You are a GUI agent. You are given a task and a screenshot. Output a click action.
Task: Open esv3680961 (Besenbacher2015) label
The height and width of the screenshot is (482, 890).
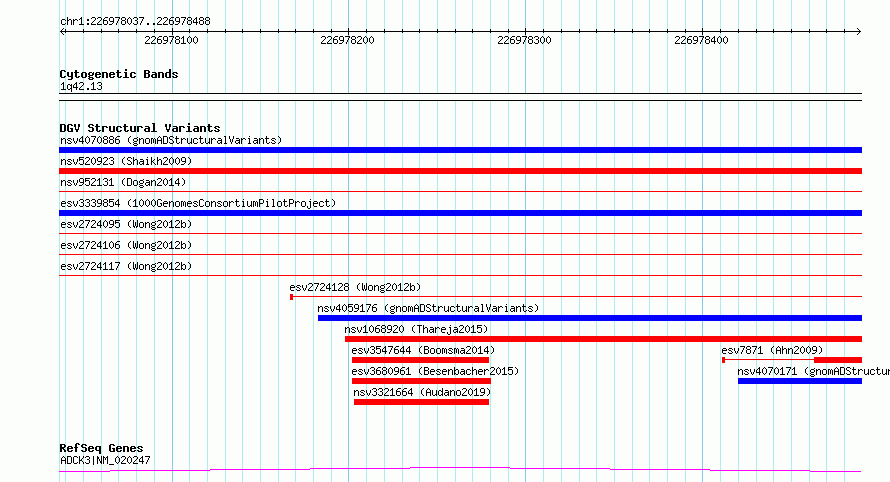click(435, 371)
